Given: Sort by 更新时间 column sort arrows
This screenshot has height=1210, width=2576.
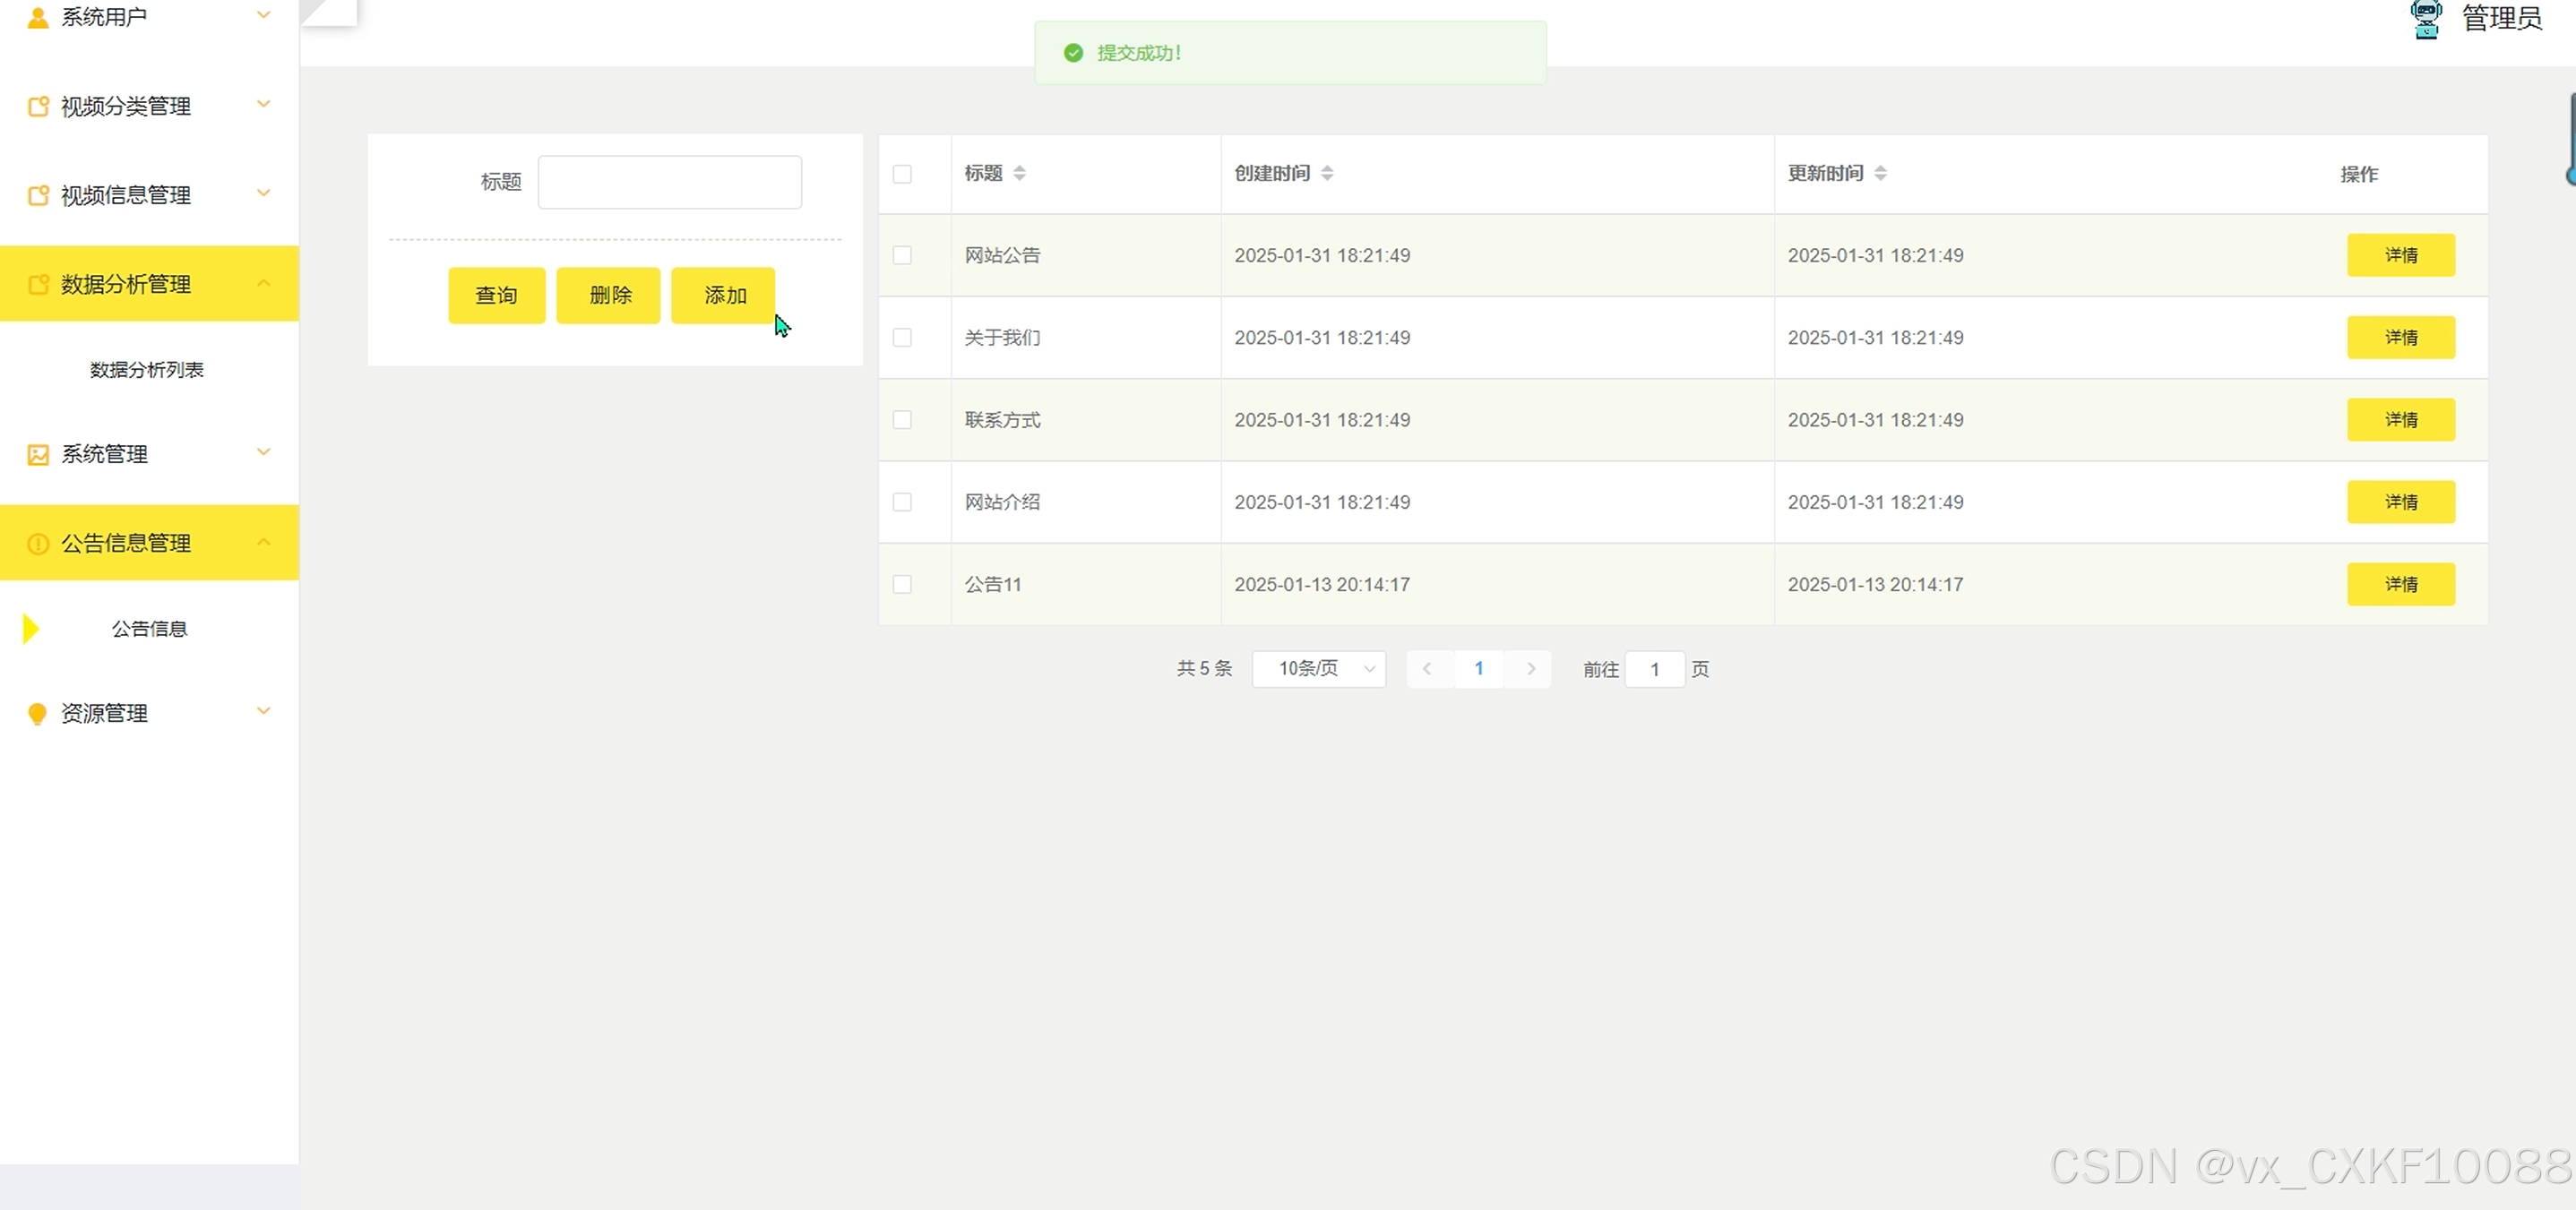Looking at the screenshot, I should coord(1880,173).
